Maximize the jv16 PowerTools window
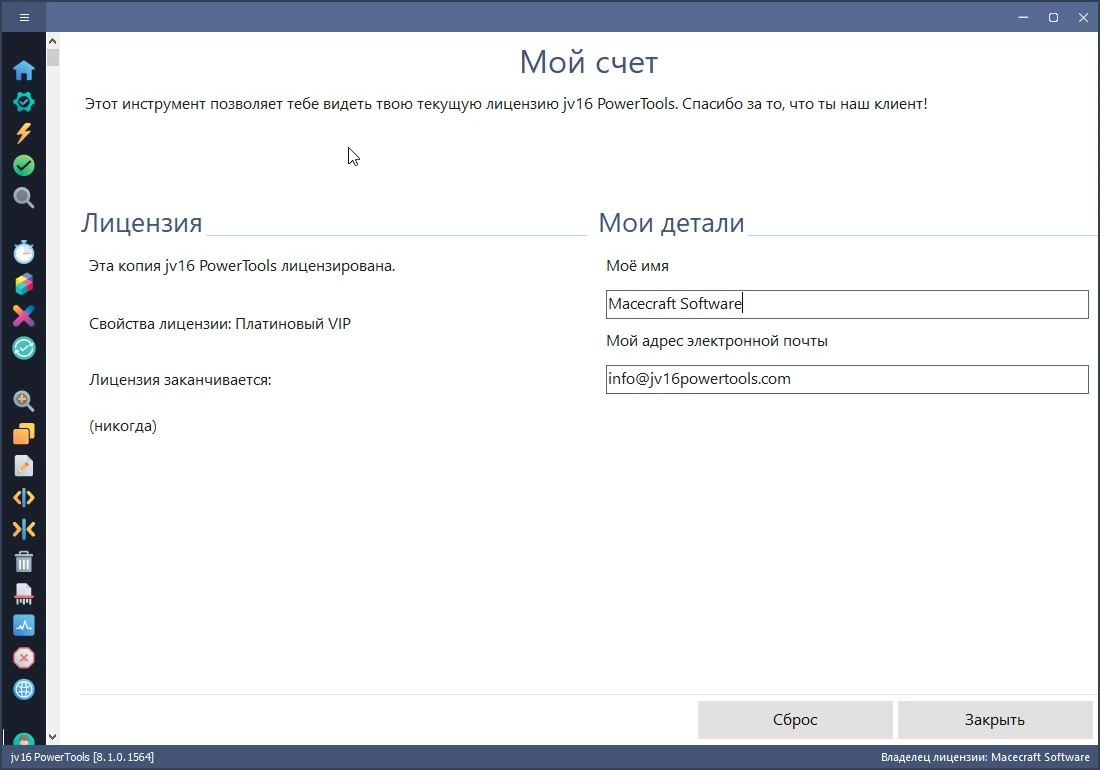The image size is (1100, 770). pos(1053,18)
